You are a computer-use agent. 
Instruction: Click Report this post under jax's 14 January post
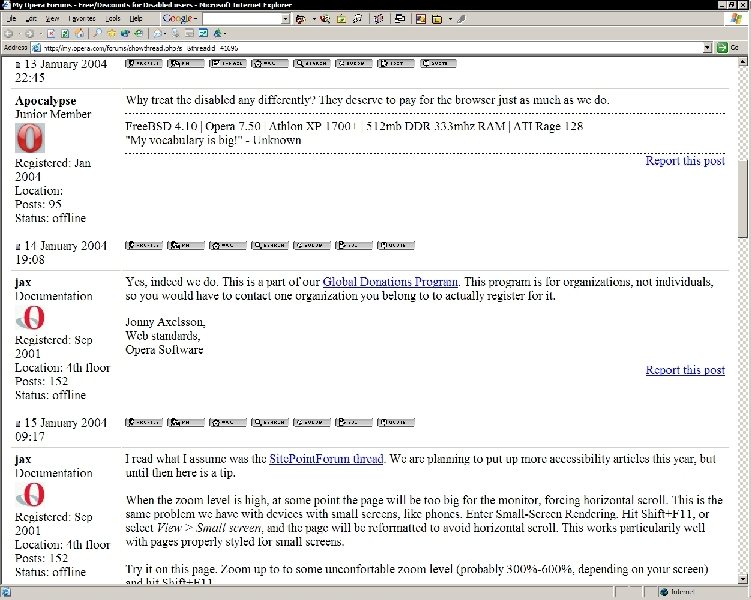(x=685, y=370)
